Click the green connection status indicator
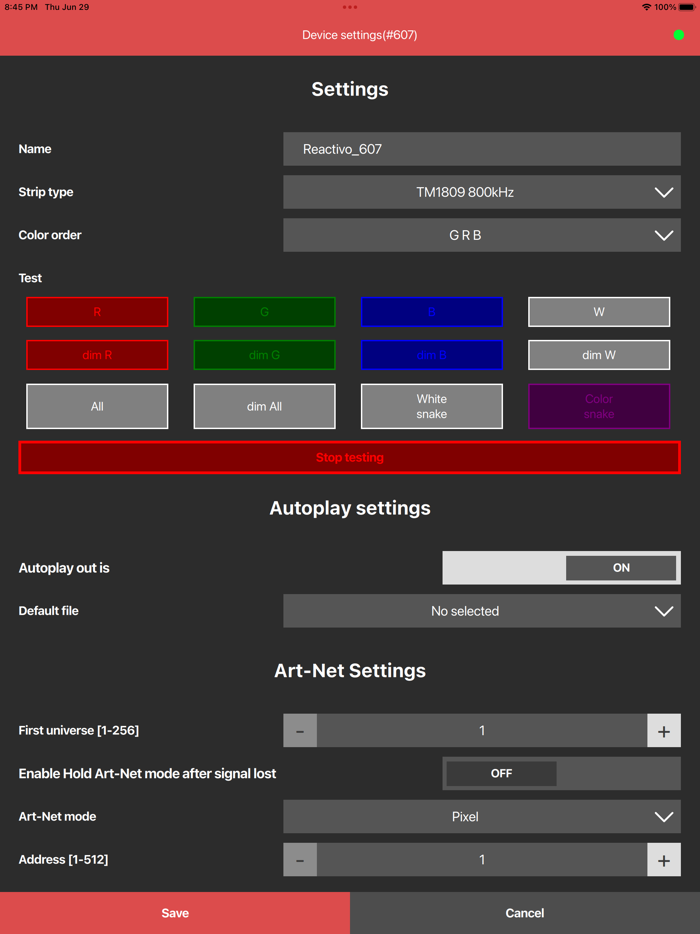 point(679,35)
